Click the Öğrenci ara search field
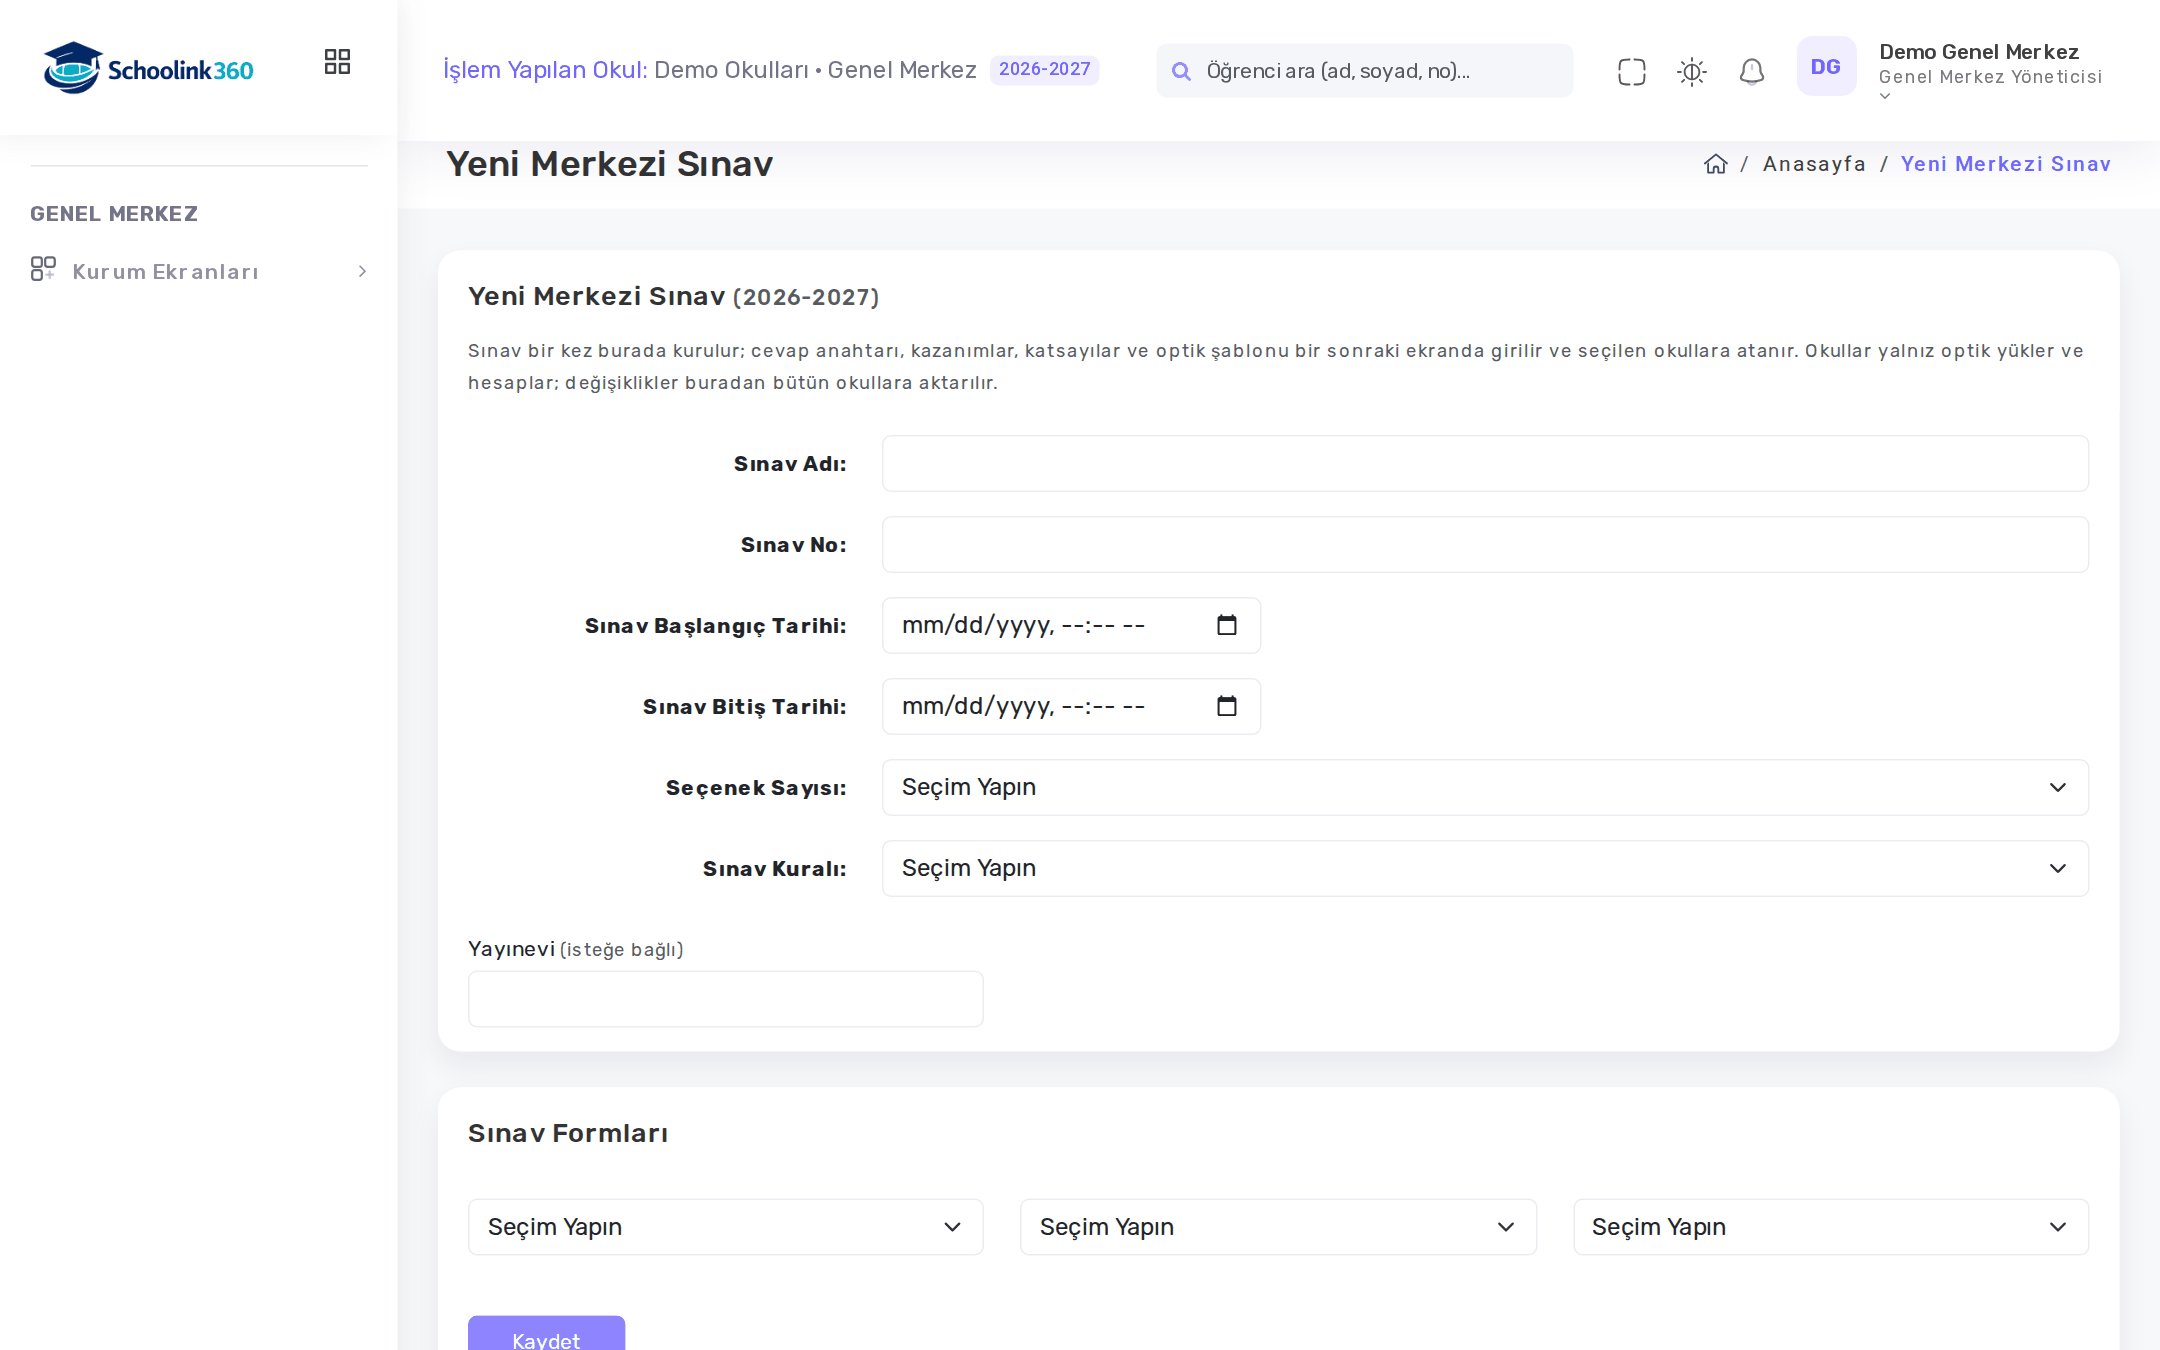Viewport: 2160px width, 1350px height. click(x=1364, y=70)
